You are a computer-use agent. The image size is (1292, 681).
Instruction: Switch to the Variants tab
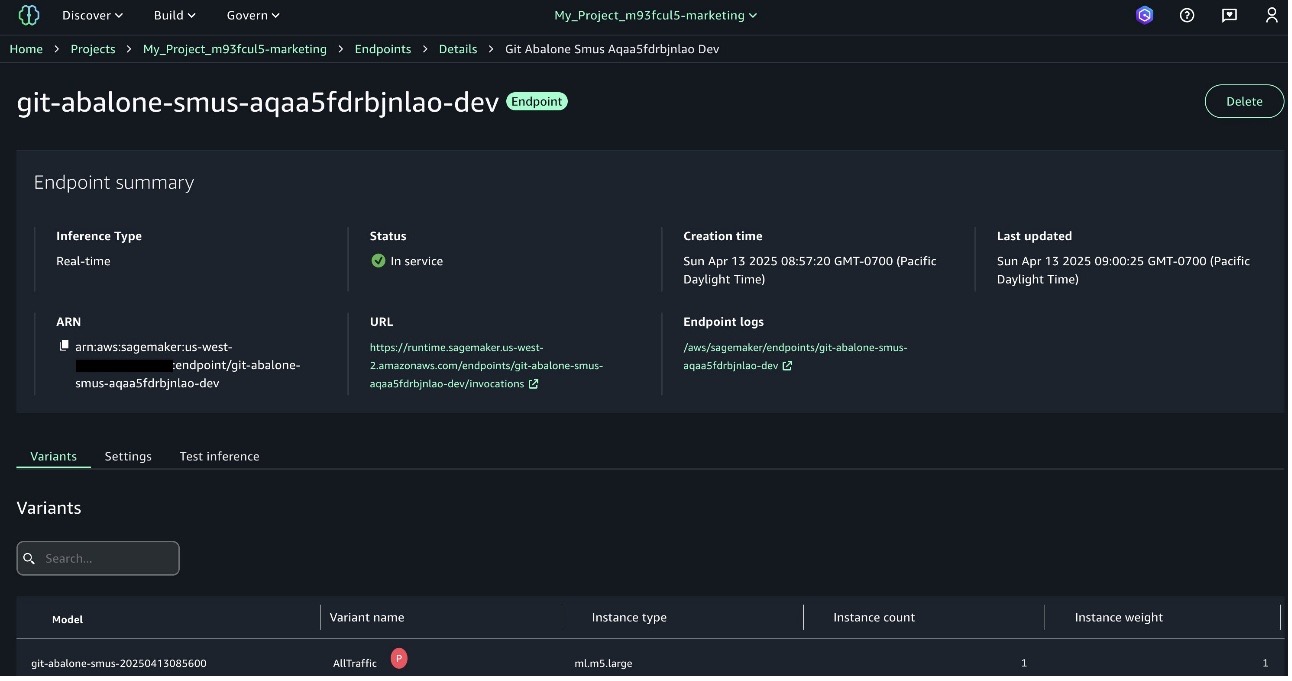click(54, 456)
